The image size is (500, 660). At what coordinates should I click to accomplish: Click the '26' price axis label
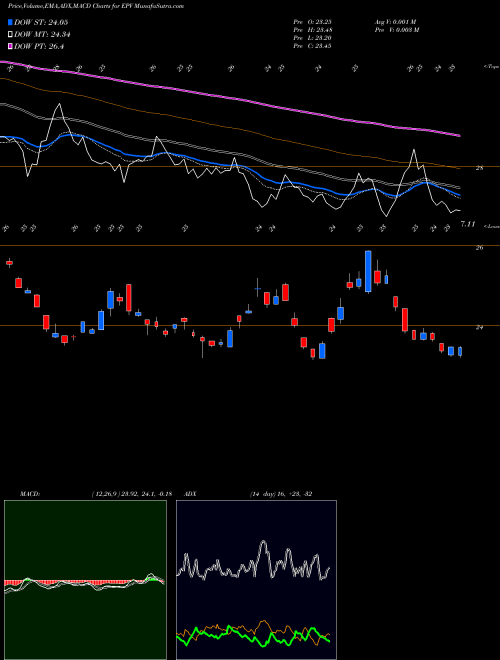[x=479, y=248]
